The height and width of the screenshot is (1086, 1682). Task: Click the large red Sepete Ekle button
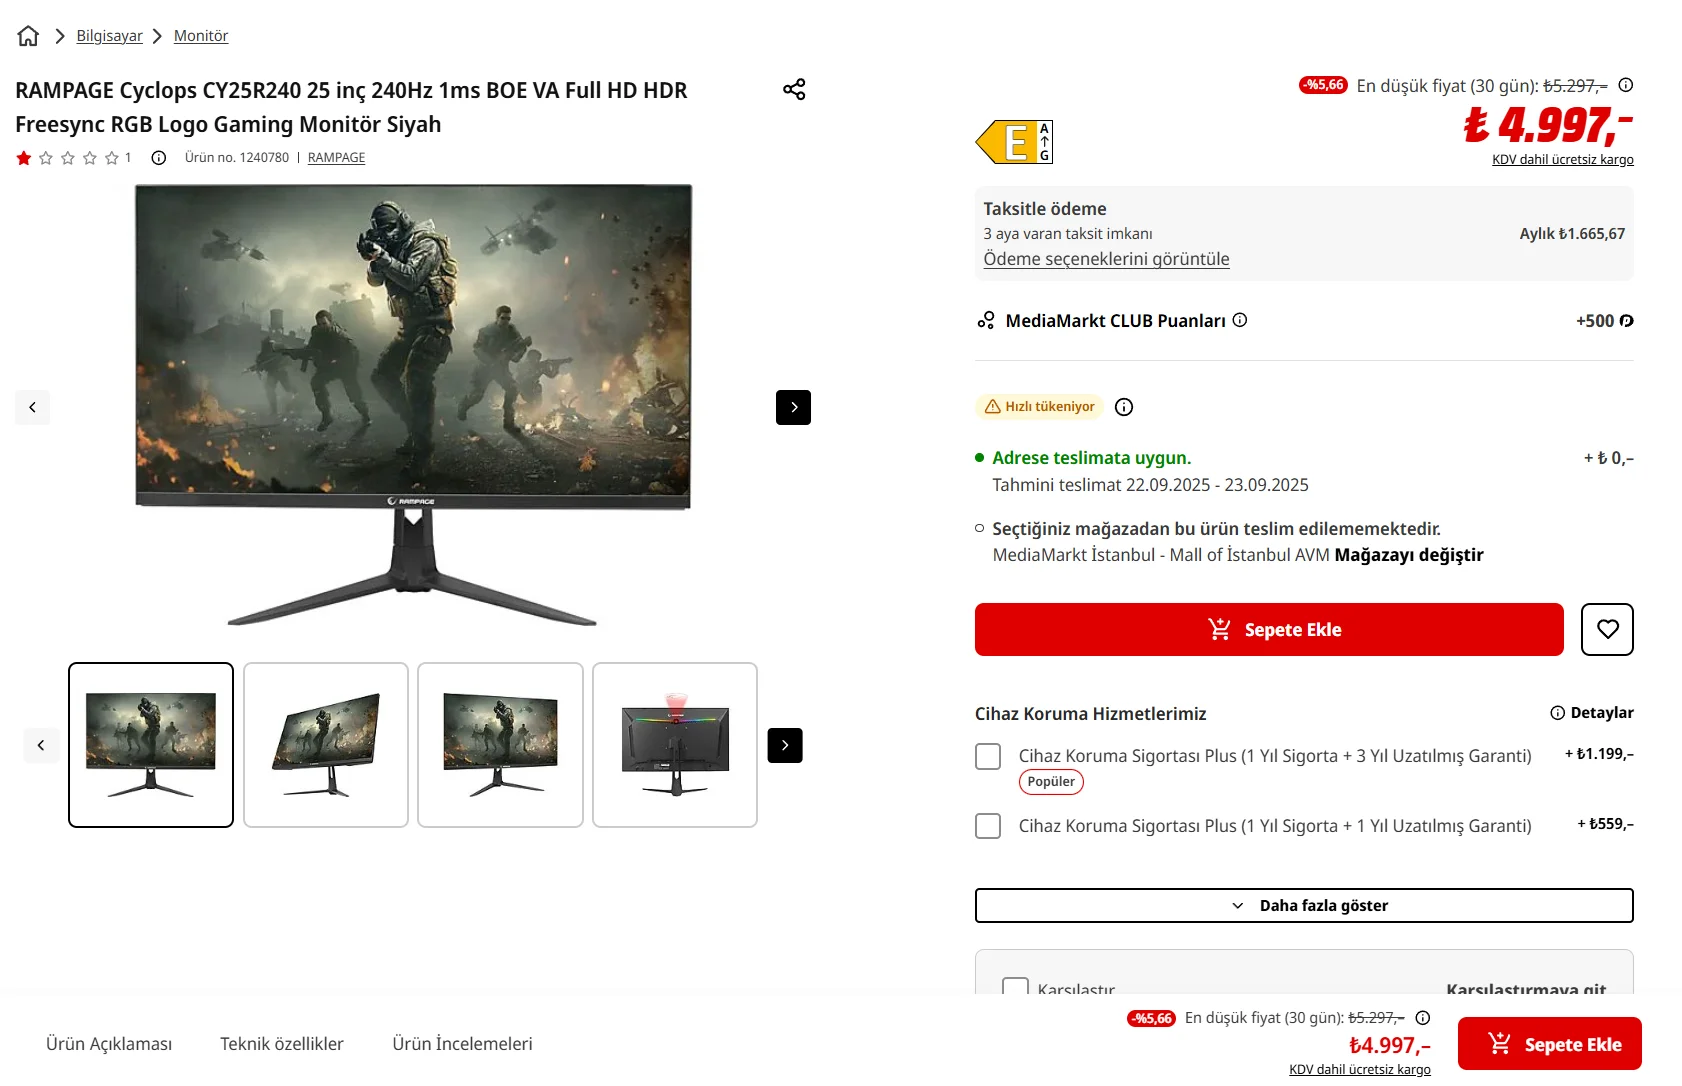click(1269, 629)
